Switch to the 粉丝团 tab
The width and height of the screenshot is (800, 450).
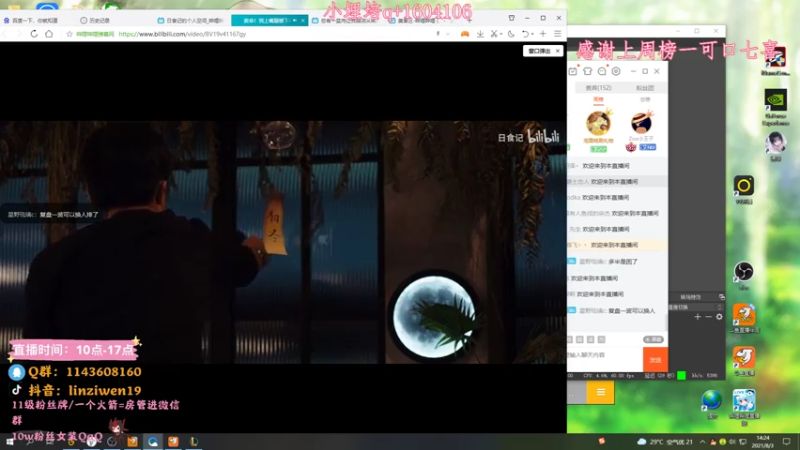tap(645, 88)
